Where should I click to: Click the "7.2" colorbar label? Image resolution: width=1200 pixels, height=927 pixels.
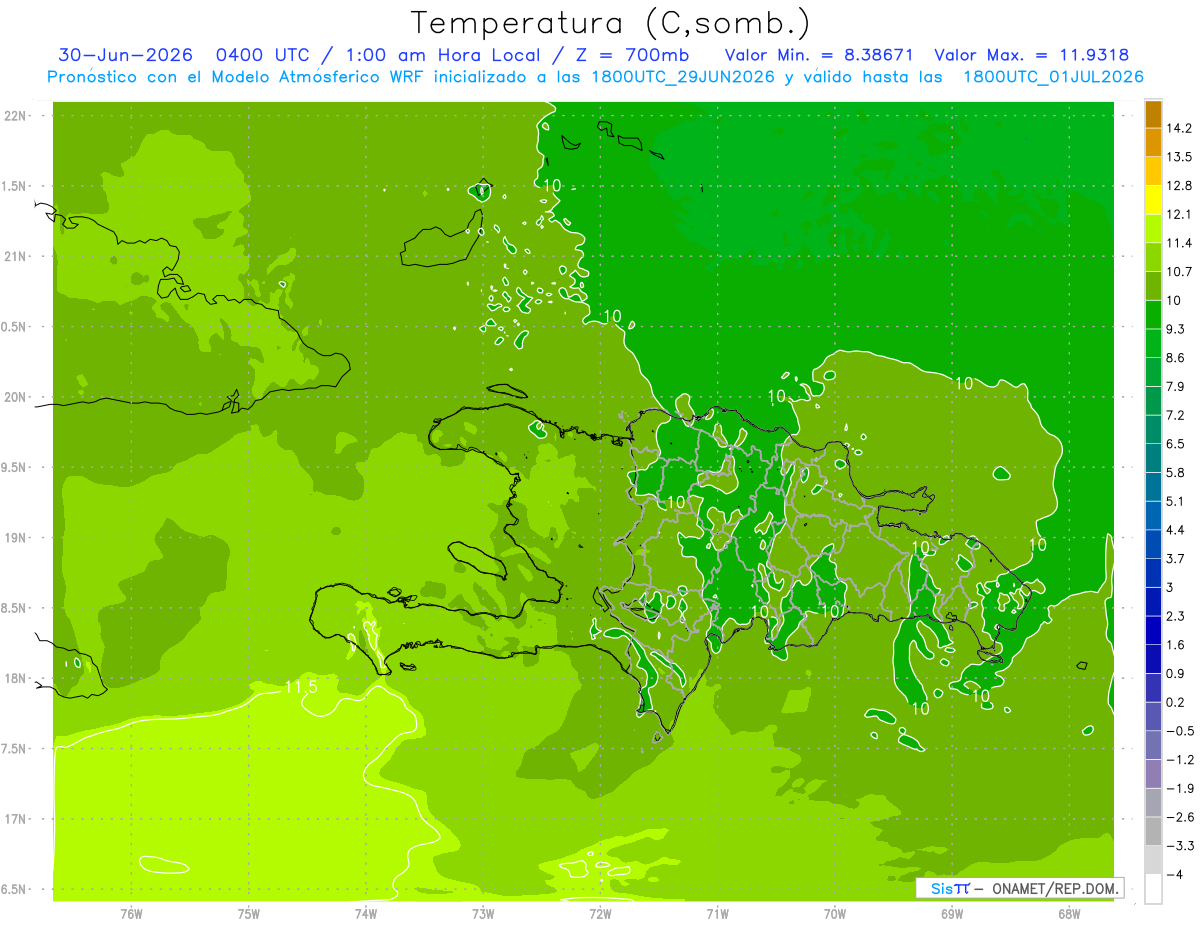click(1176, 415)
